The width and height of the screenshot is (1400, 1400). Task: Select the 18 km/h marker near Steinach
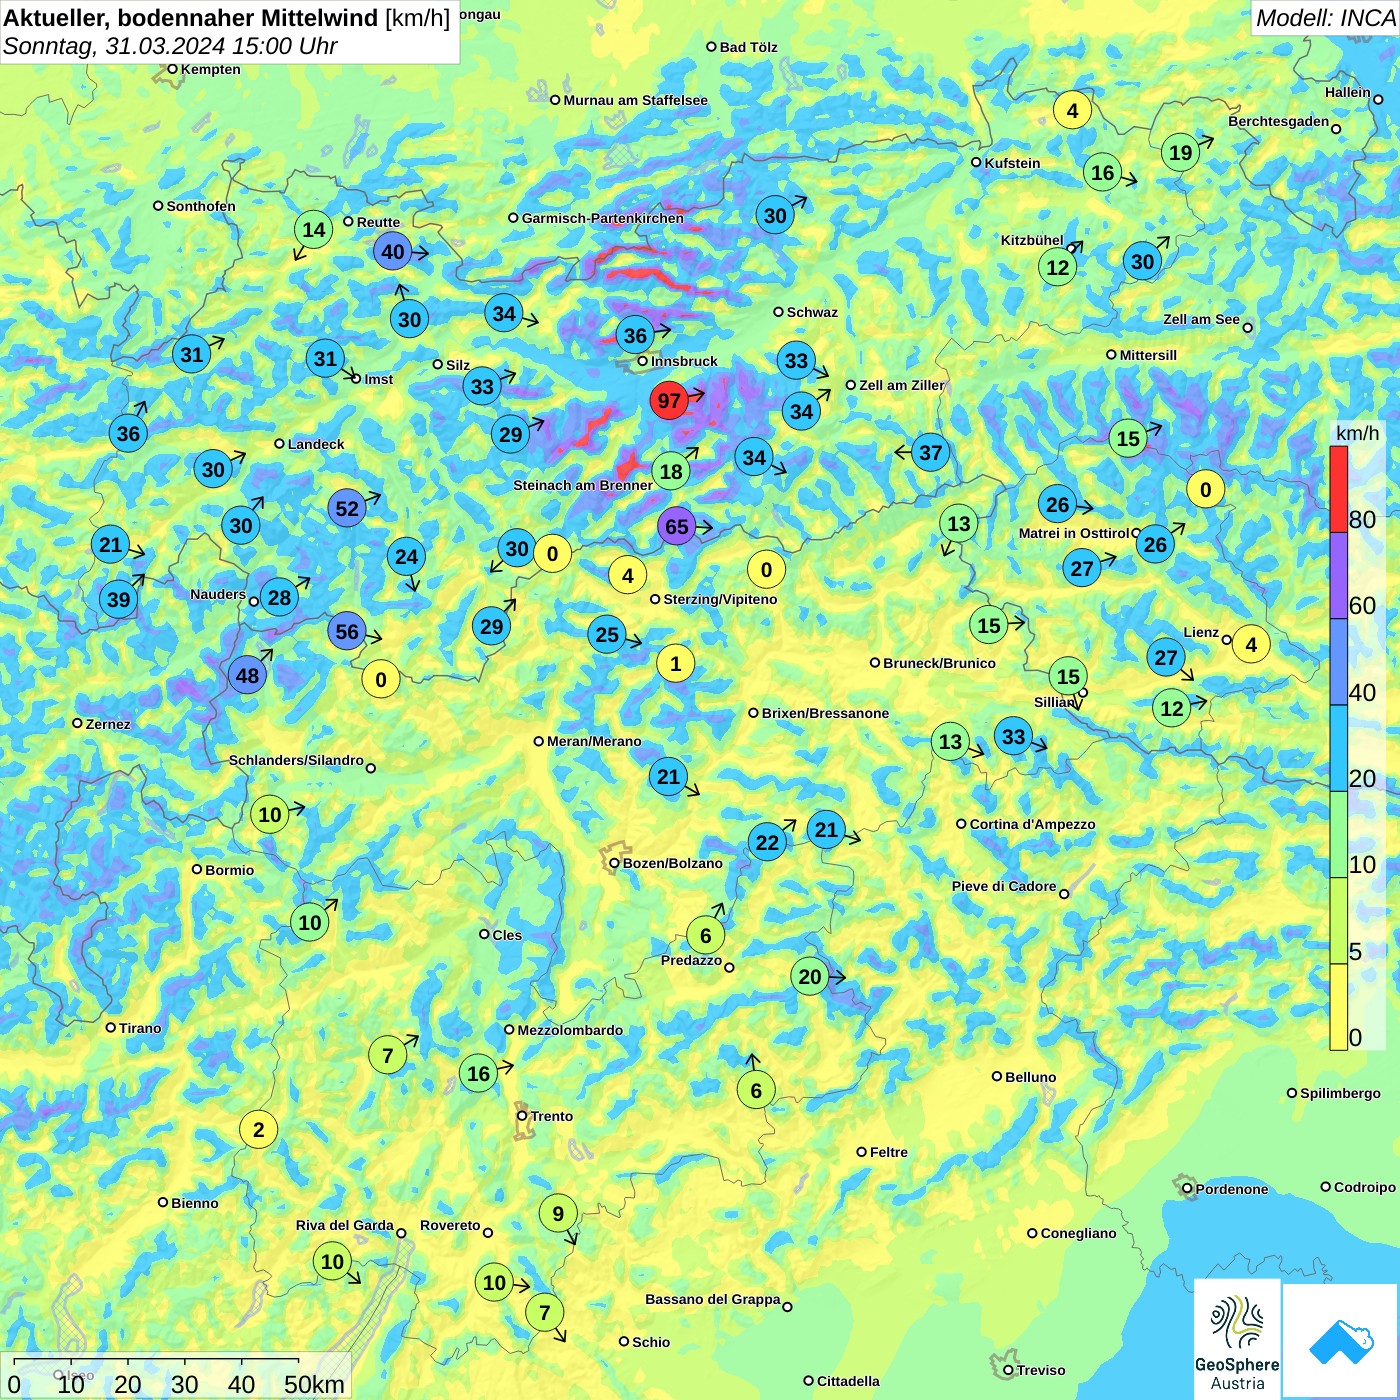671,472
